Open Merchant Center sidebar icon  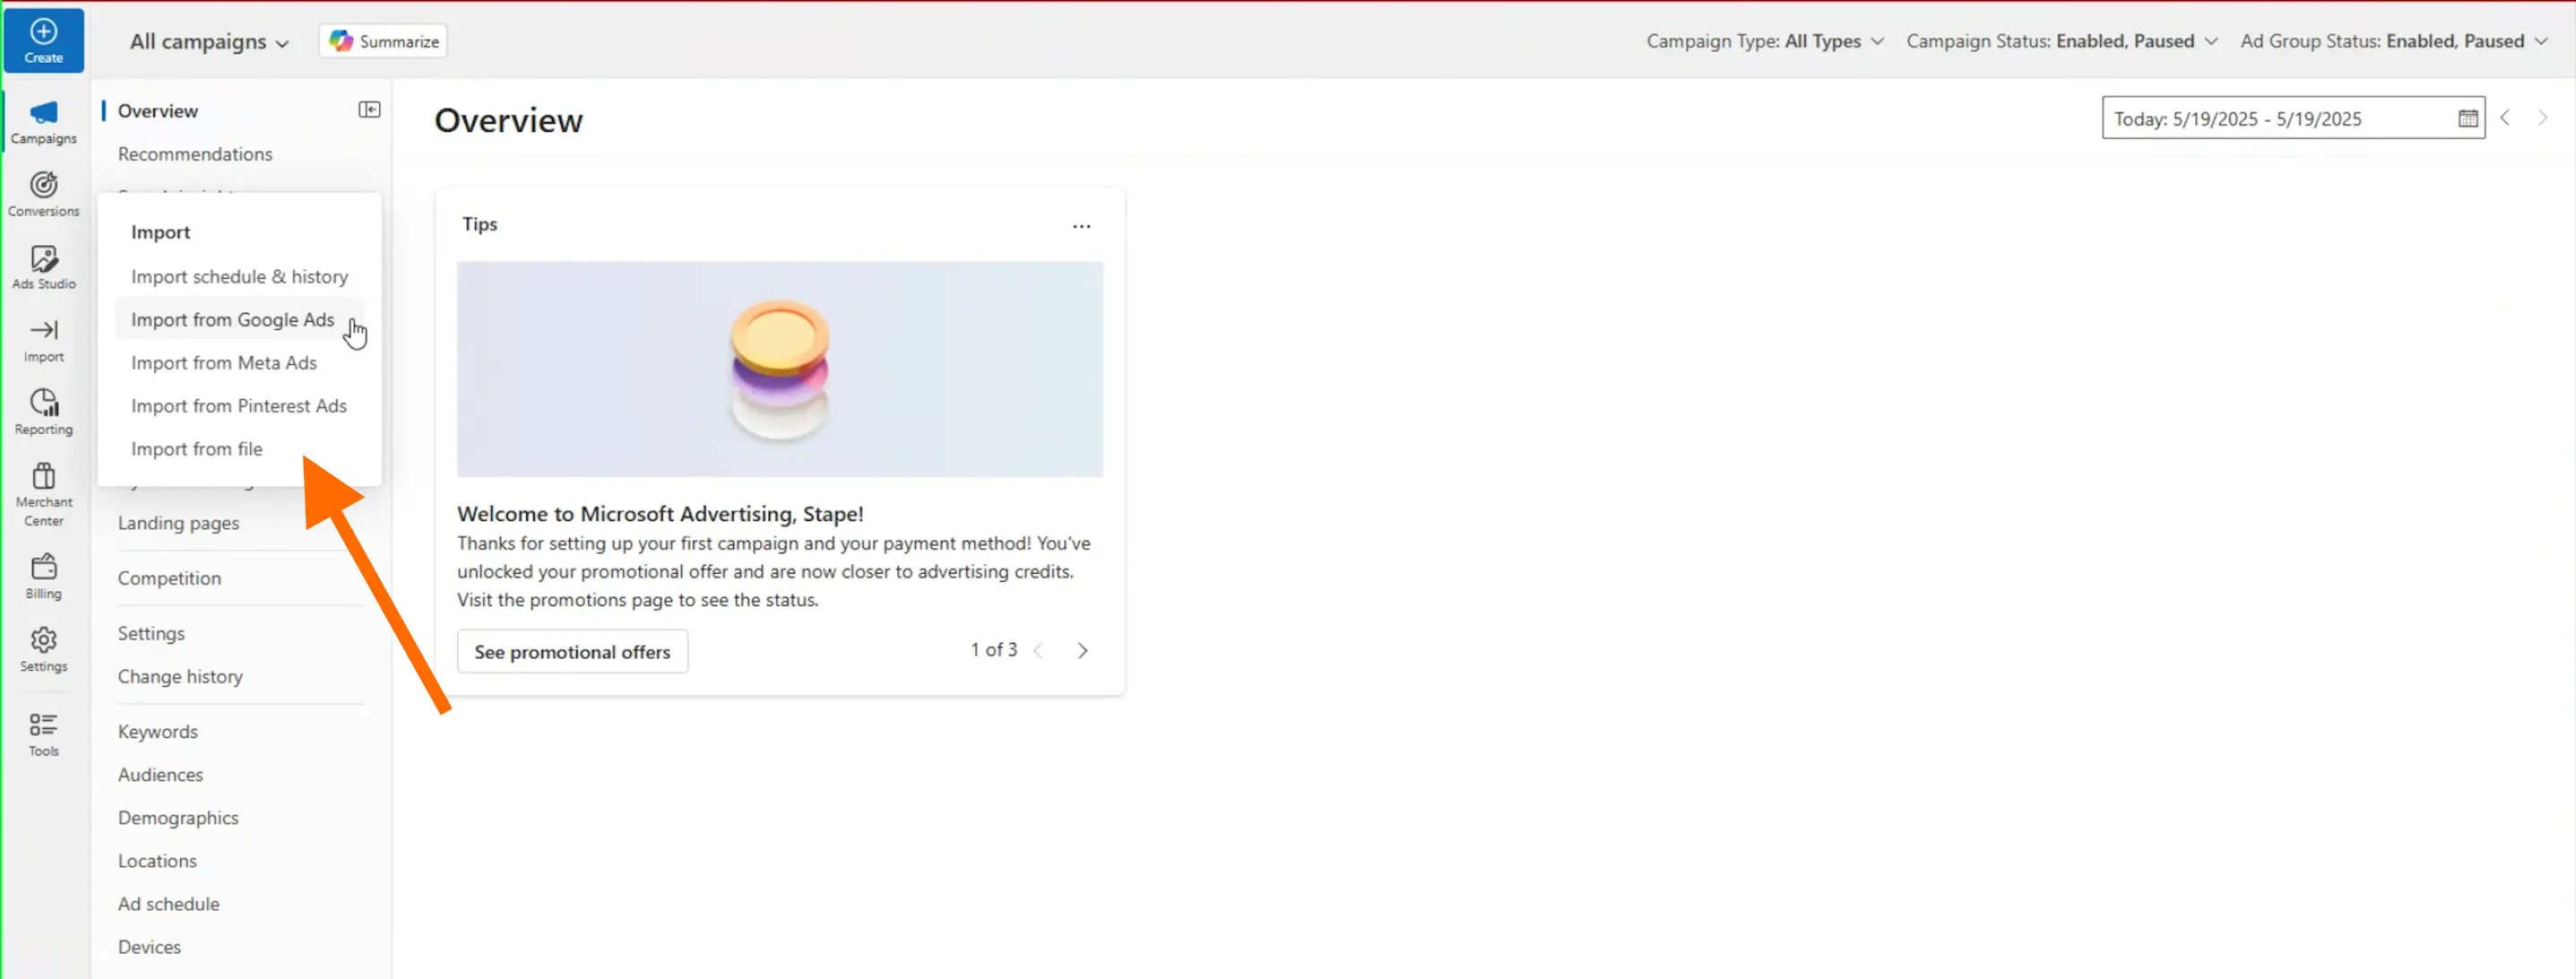[x=43, y=476]
